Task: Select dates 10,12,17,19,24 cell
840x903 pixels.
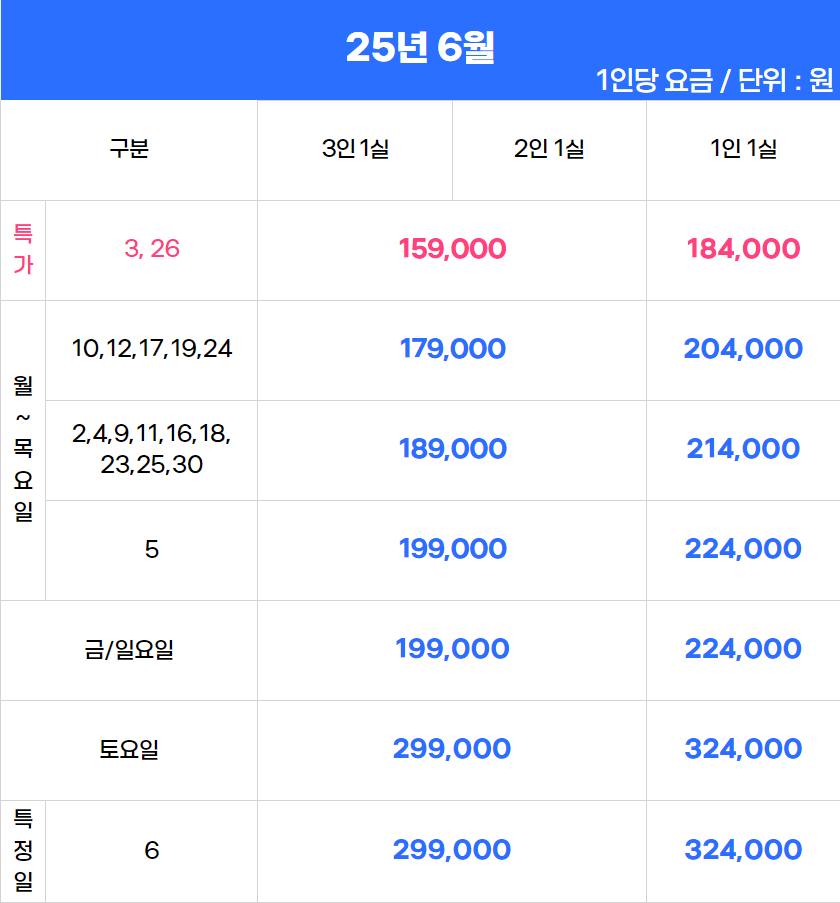Action: (151, 348)
